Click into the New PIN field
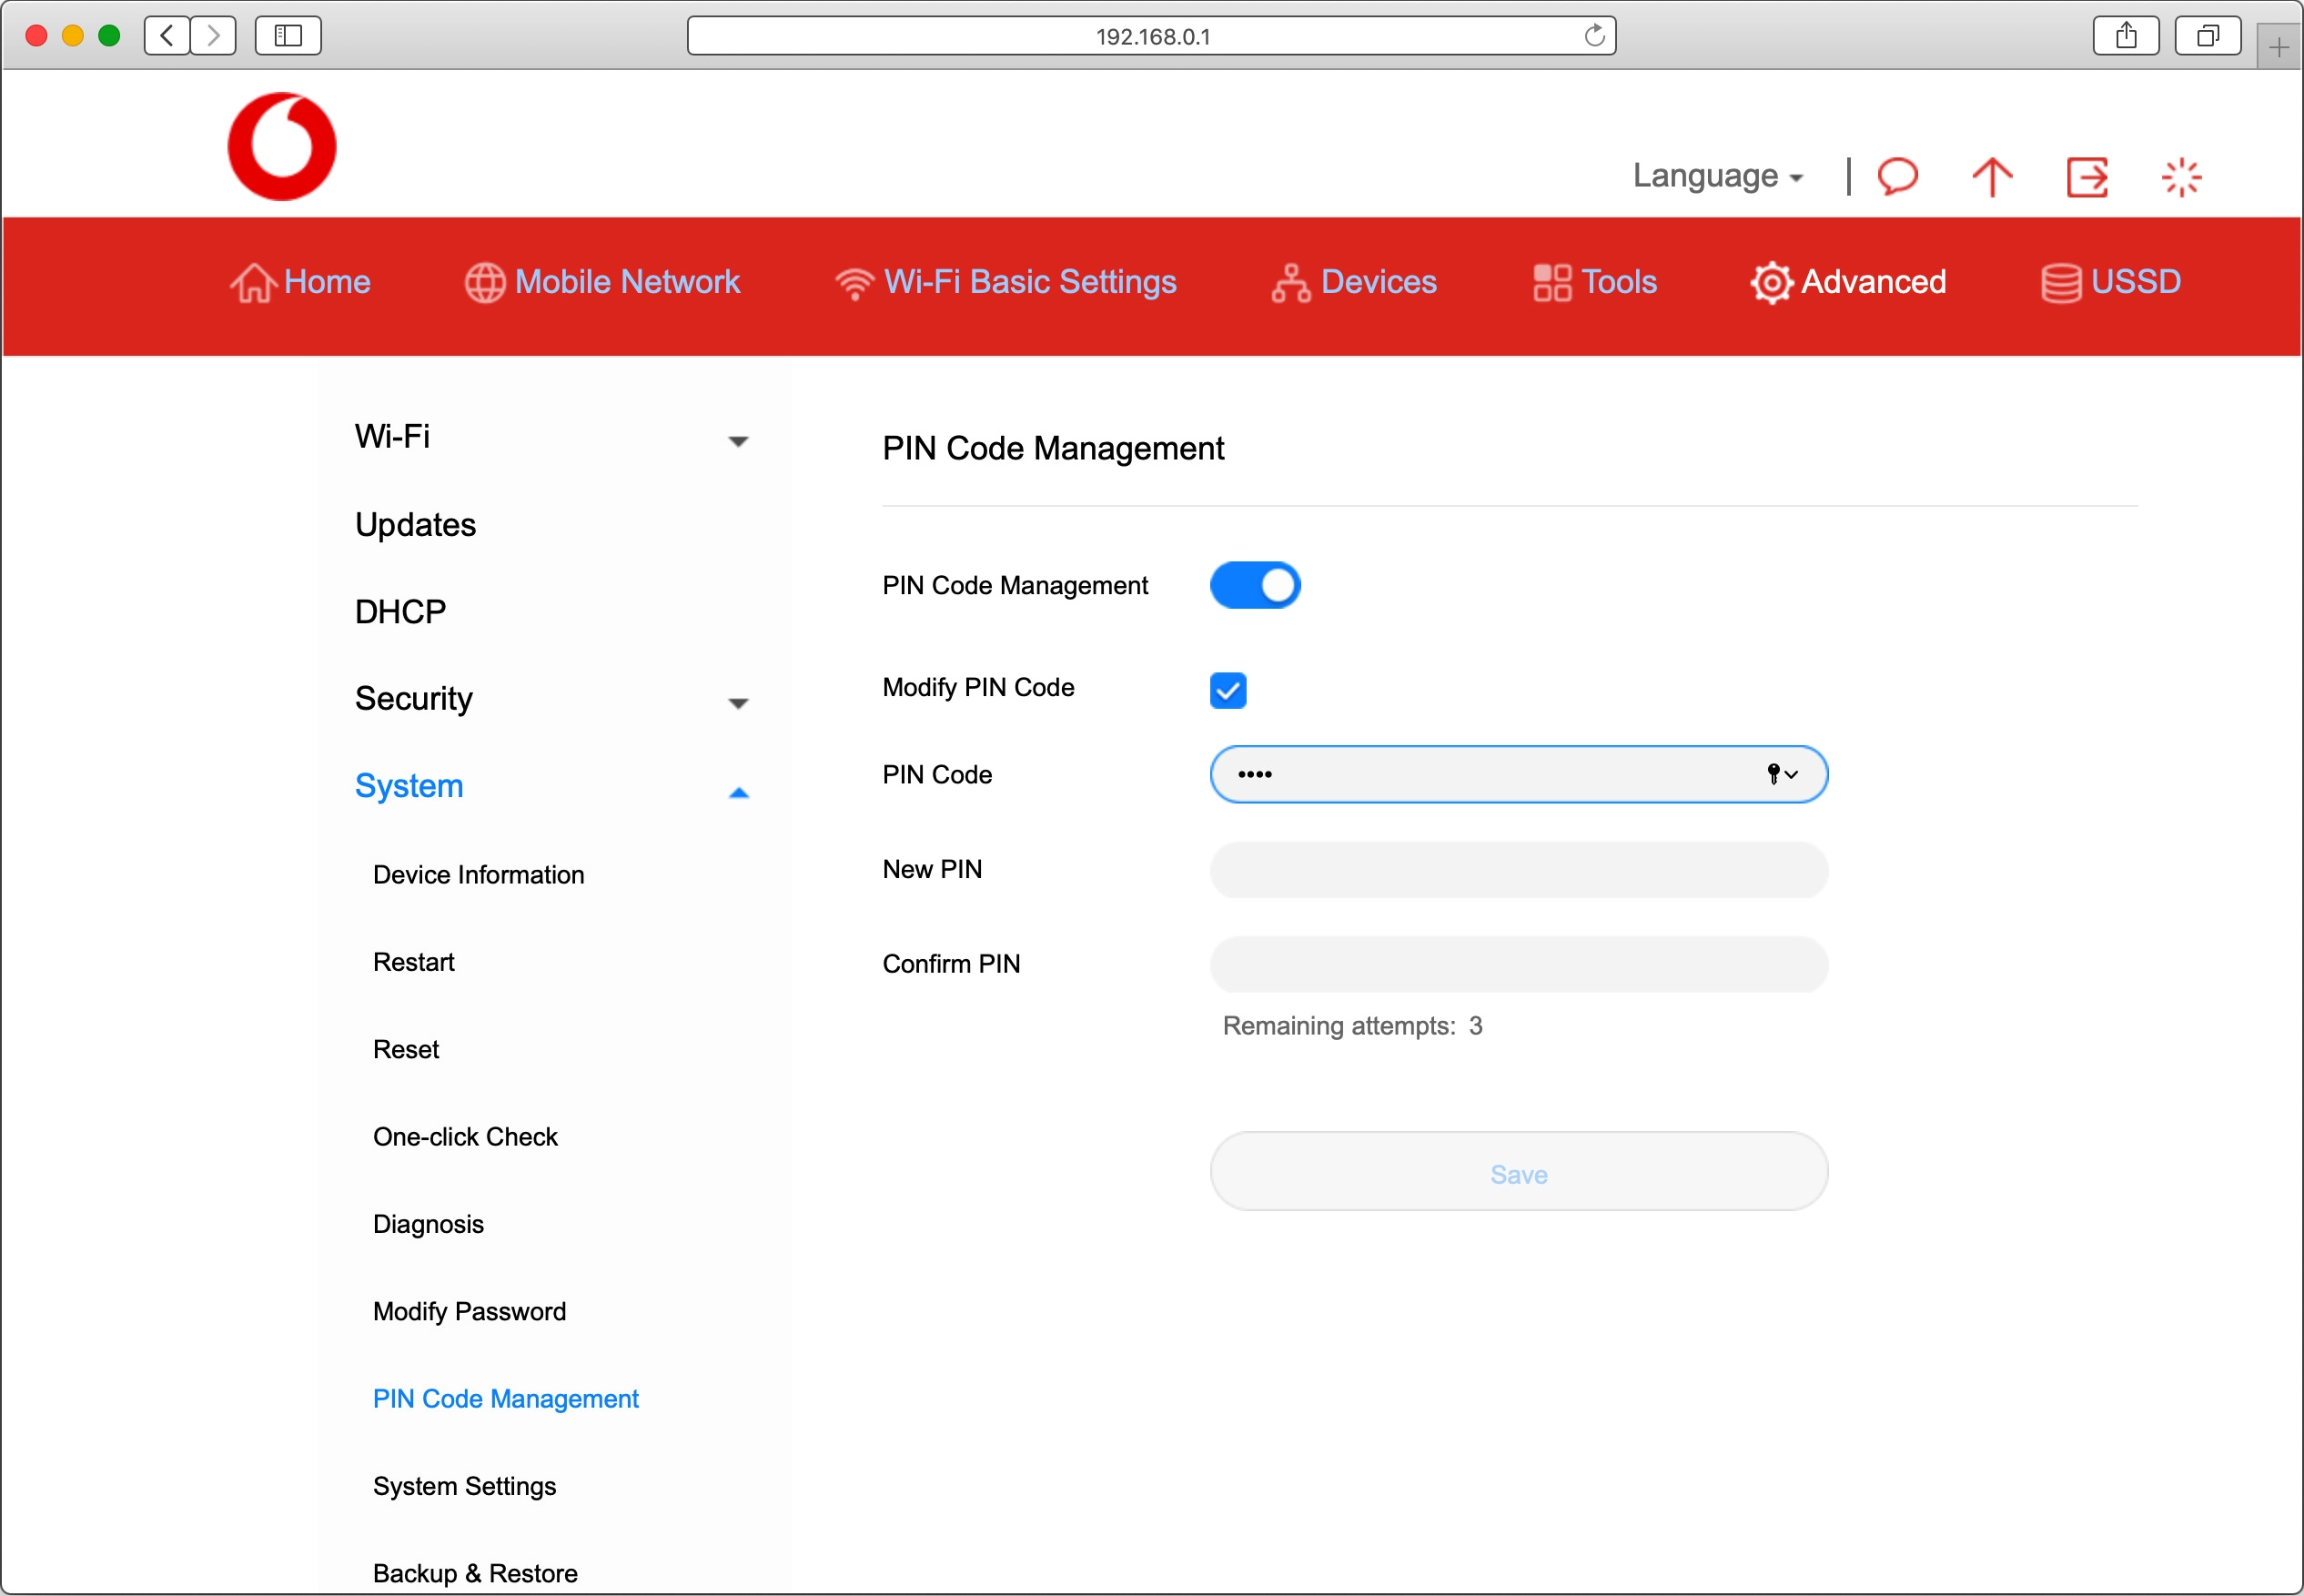This screenshot has height=1596, width=2304. (x=1518, y=869)
